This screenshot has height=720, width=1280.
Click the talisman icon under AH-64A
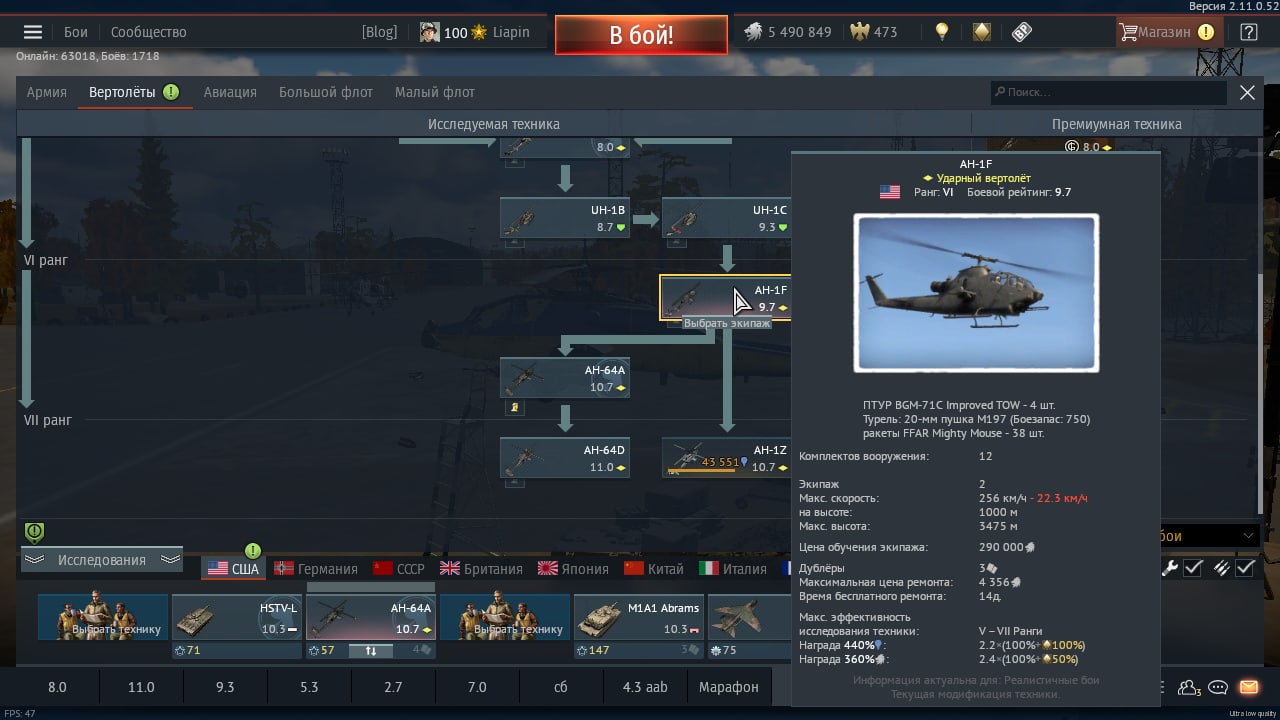click(515, 408)
